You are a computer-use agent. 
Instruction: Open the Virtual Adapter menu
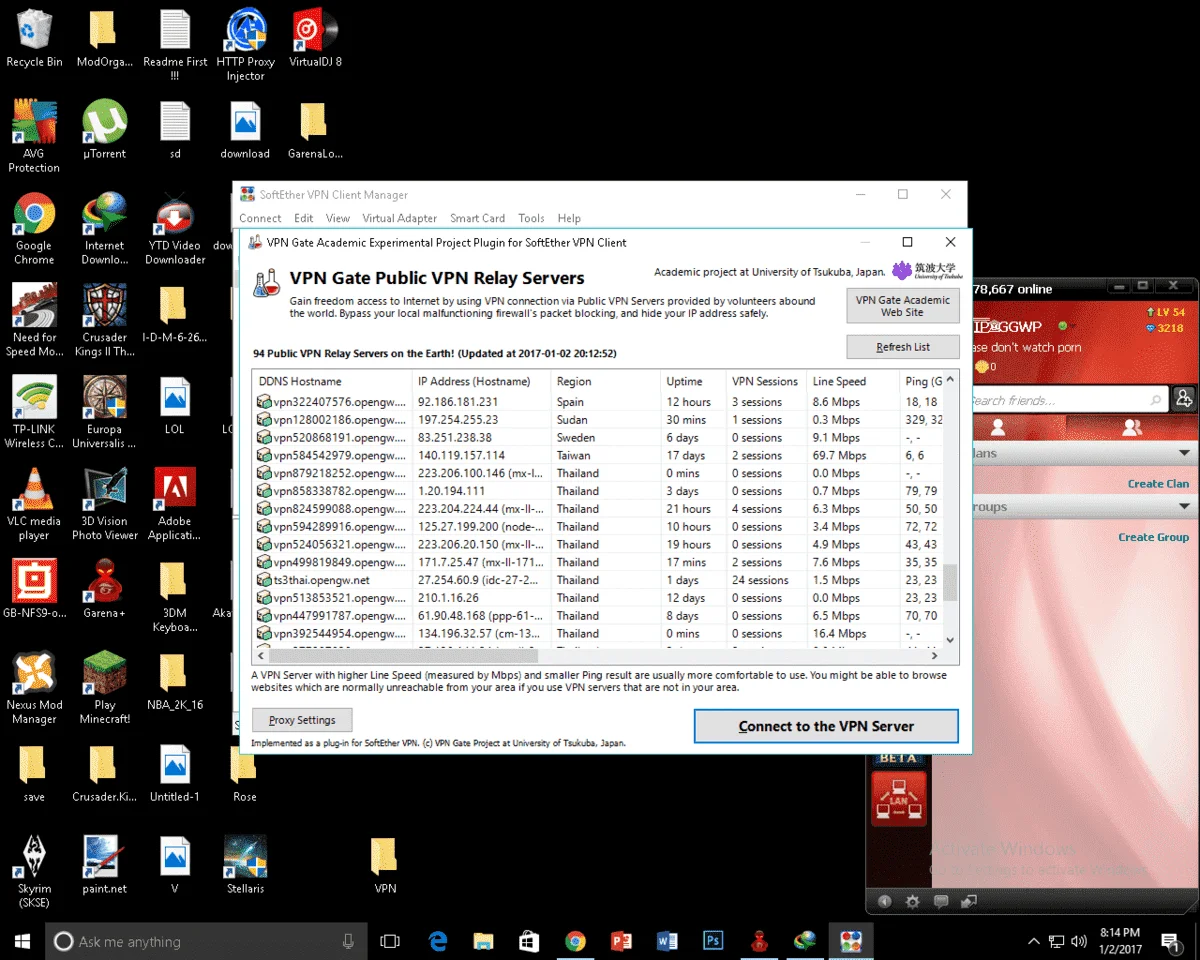coord(400,218)
